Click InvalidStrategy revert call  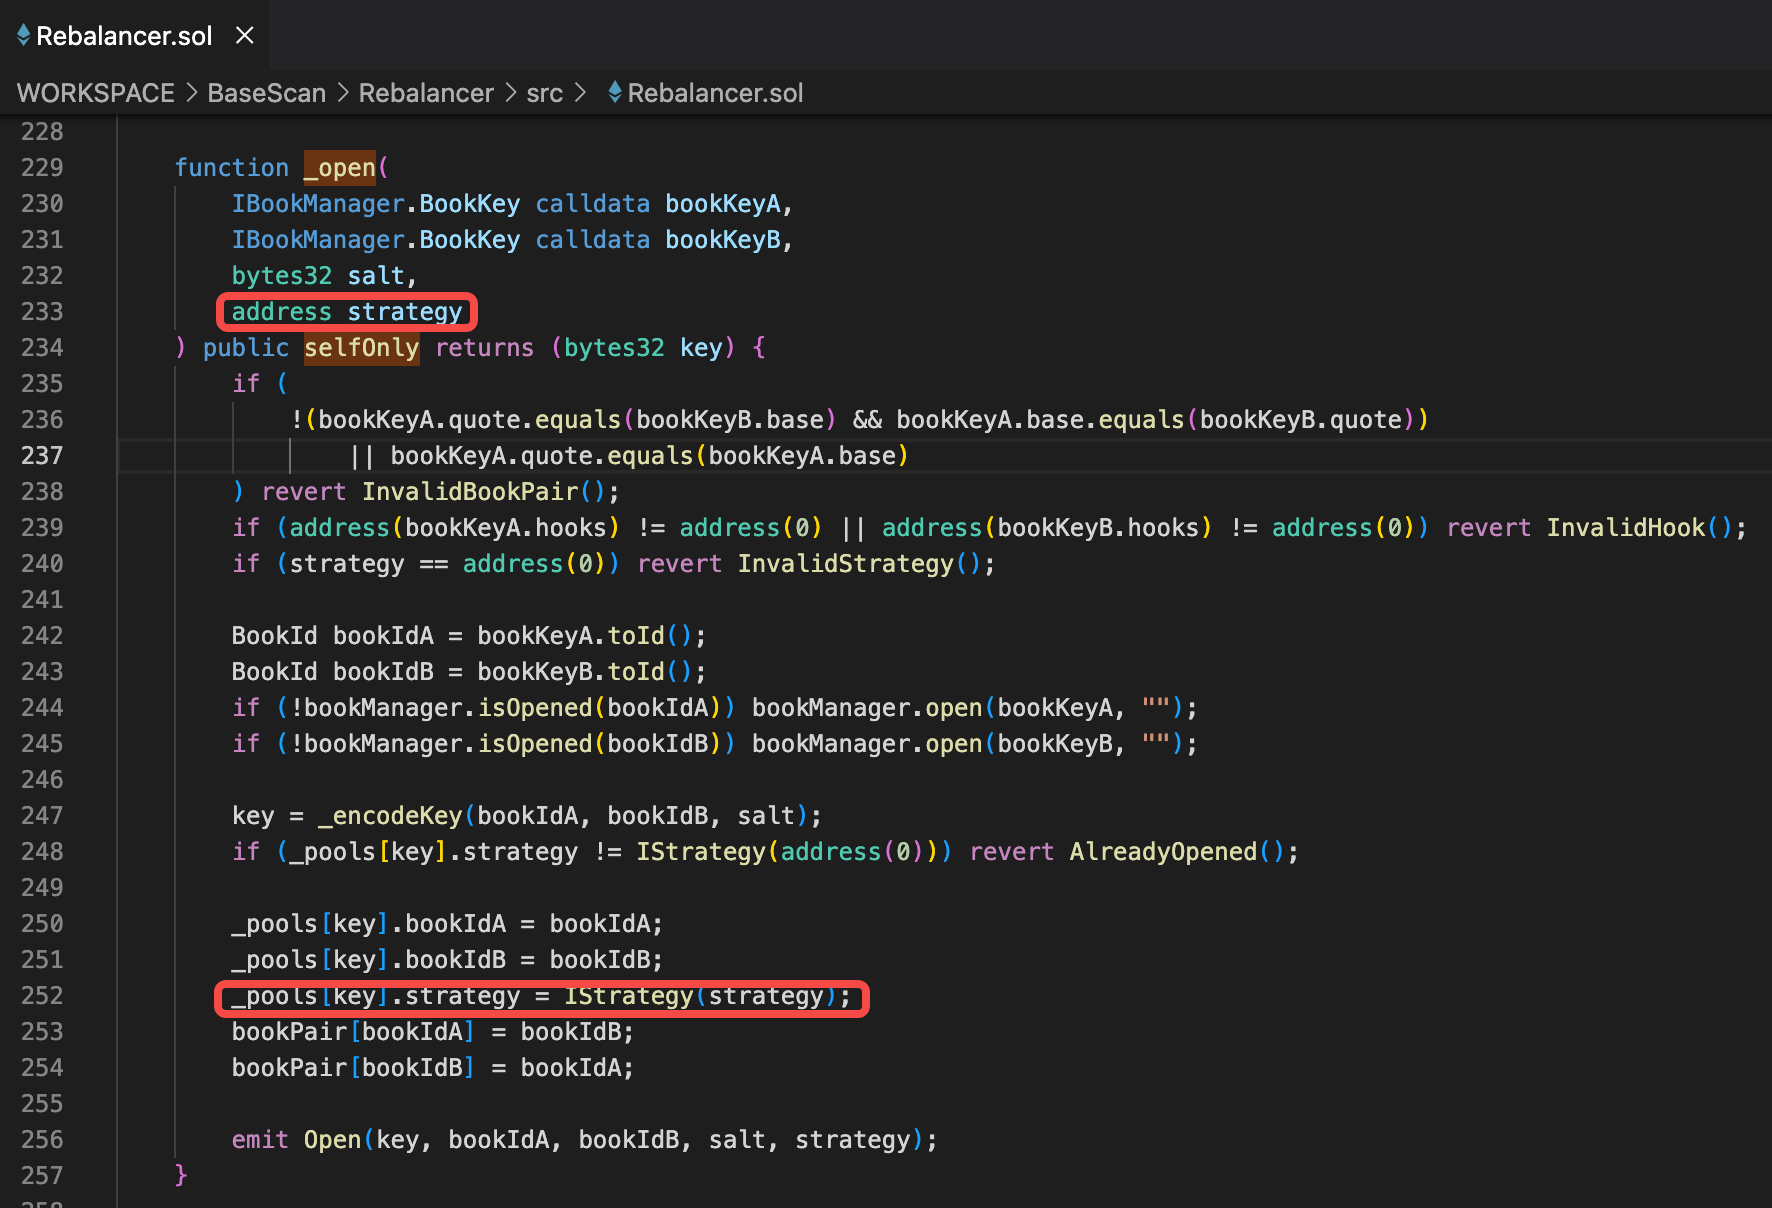(x=859, y=564)
